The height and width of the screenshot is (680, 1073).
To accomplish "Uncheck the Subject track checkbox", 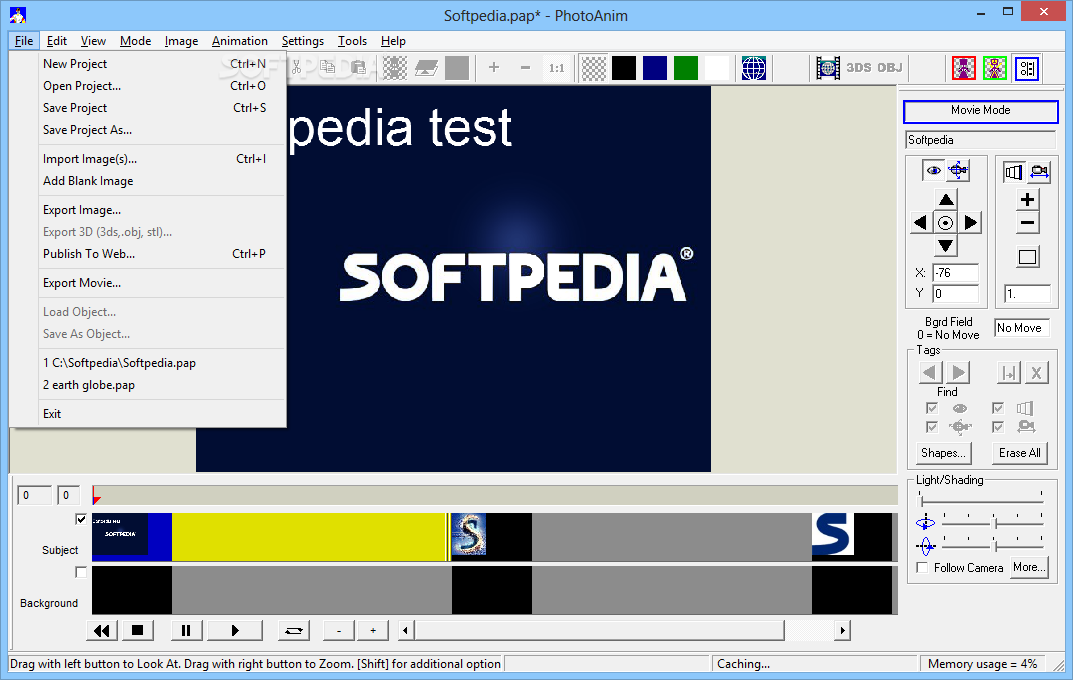I will (x=81, y=519).
